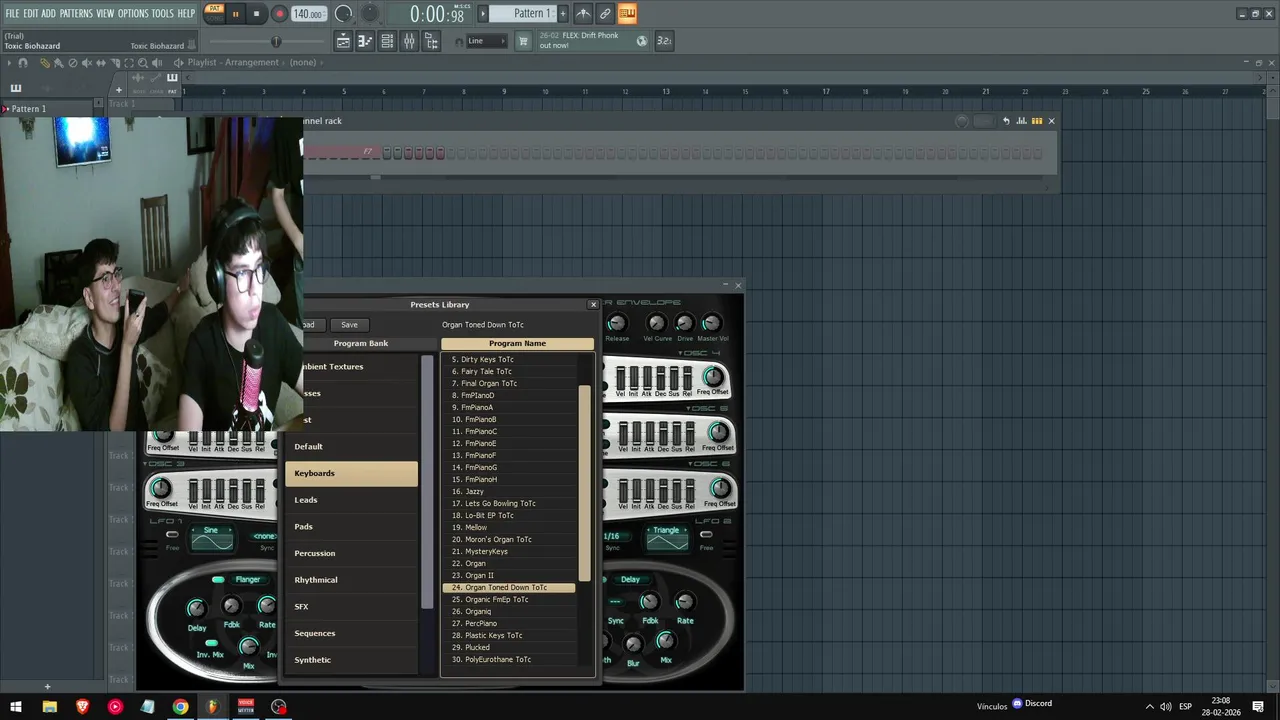1280x720 pixels.
Task: Adjust the main volume slider
Action: [276, 41]
